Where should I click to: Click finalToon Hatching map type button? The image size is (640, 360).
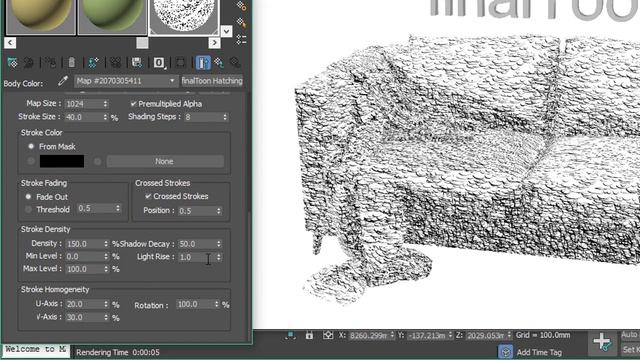pos(212,81)
